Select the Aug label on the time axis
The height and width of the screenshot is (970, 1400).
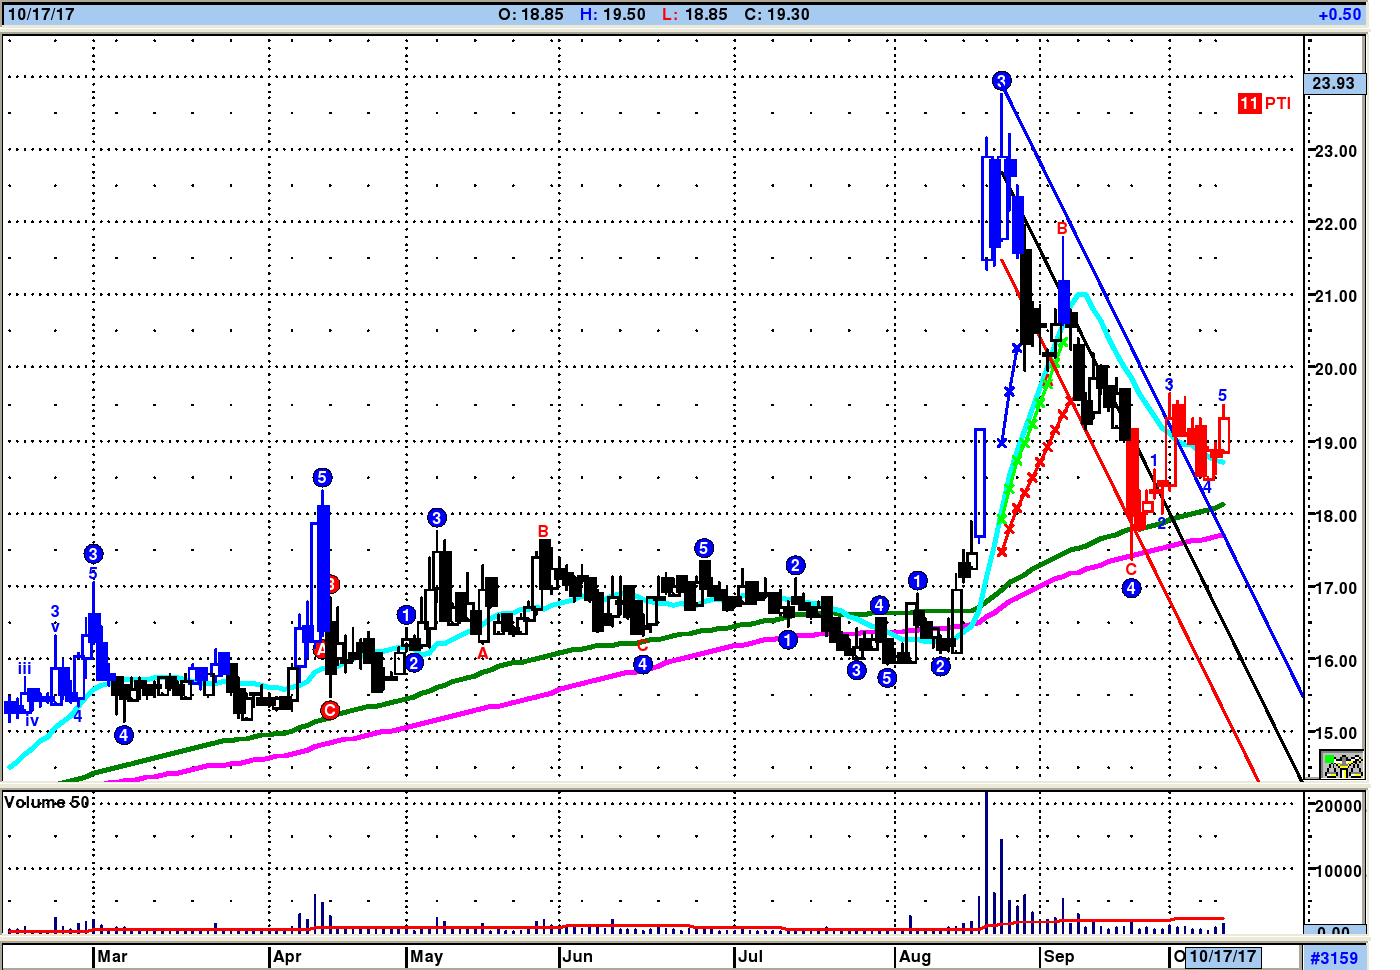[x=914, y=956]
